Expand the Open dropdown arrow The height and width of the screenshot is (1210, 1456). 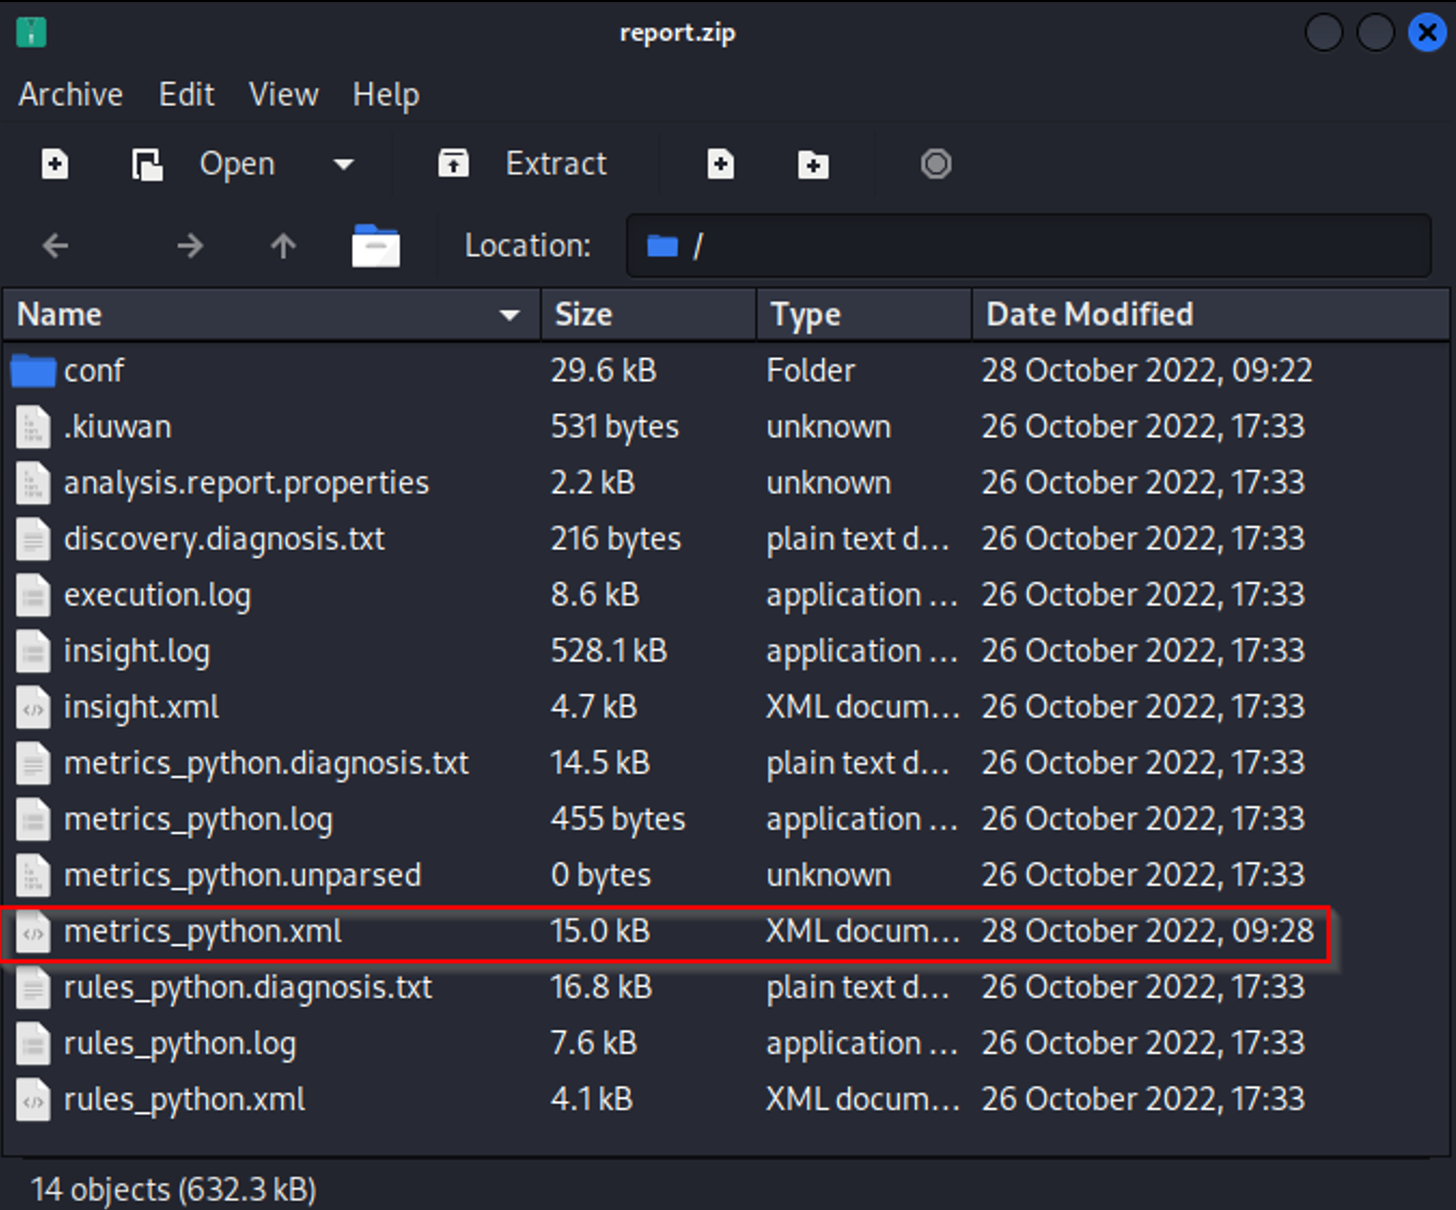click(x=344, y=164)
